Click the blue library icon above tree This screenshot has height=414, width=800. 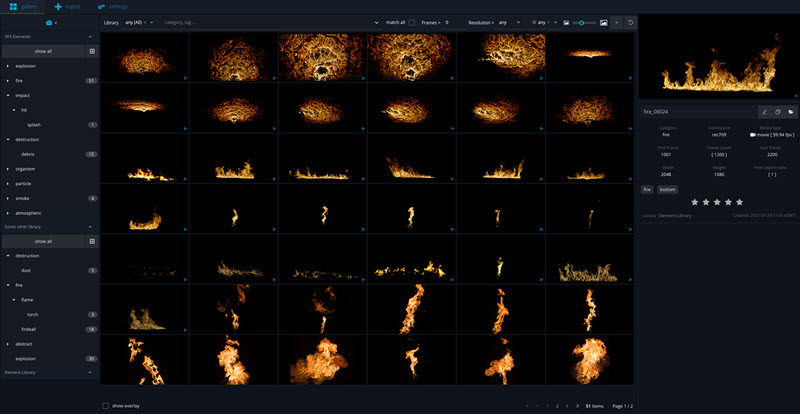pyautogui.click(x=49, y=22)
